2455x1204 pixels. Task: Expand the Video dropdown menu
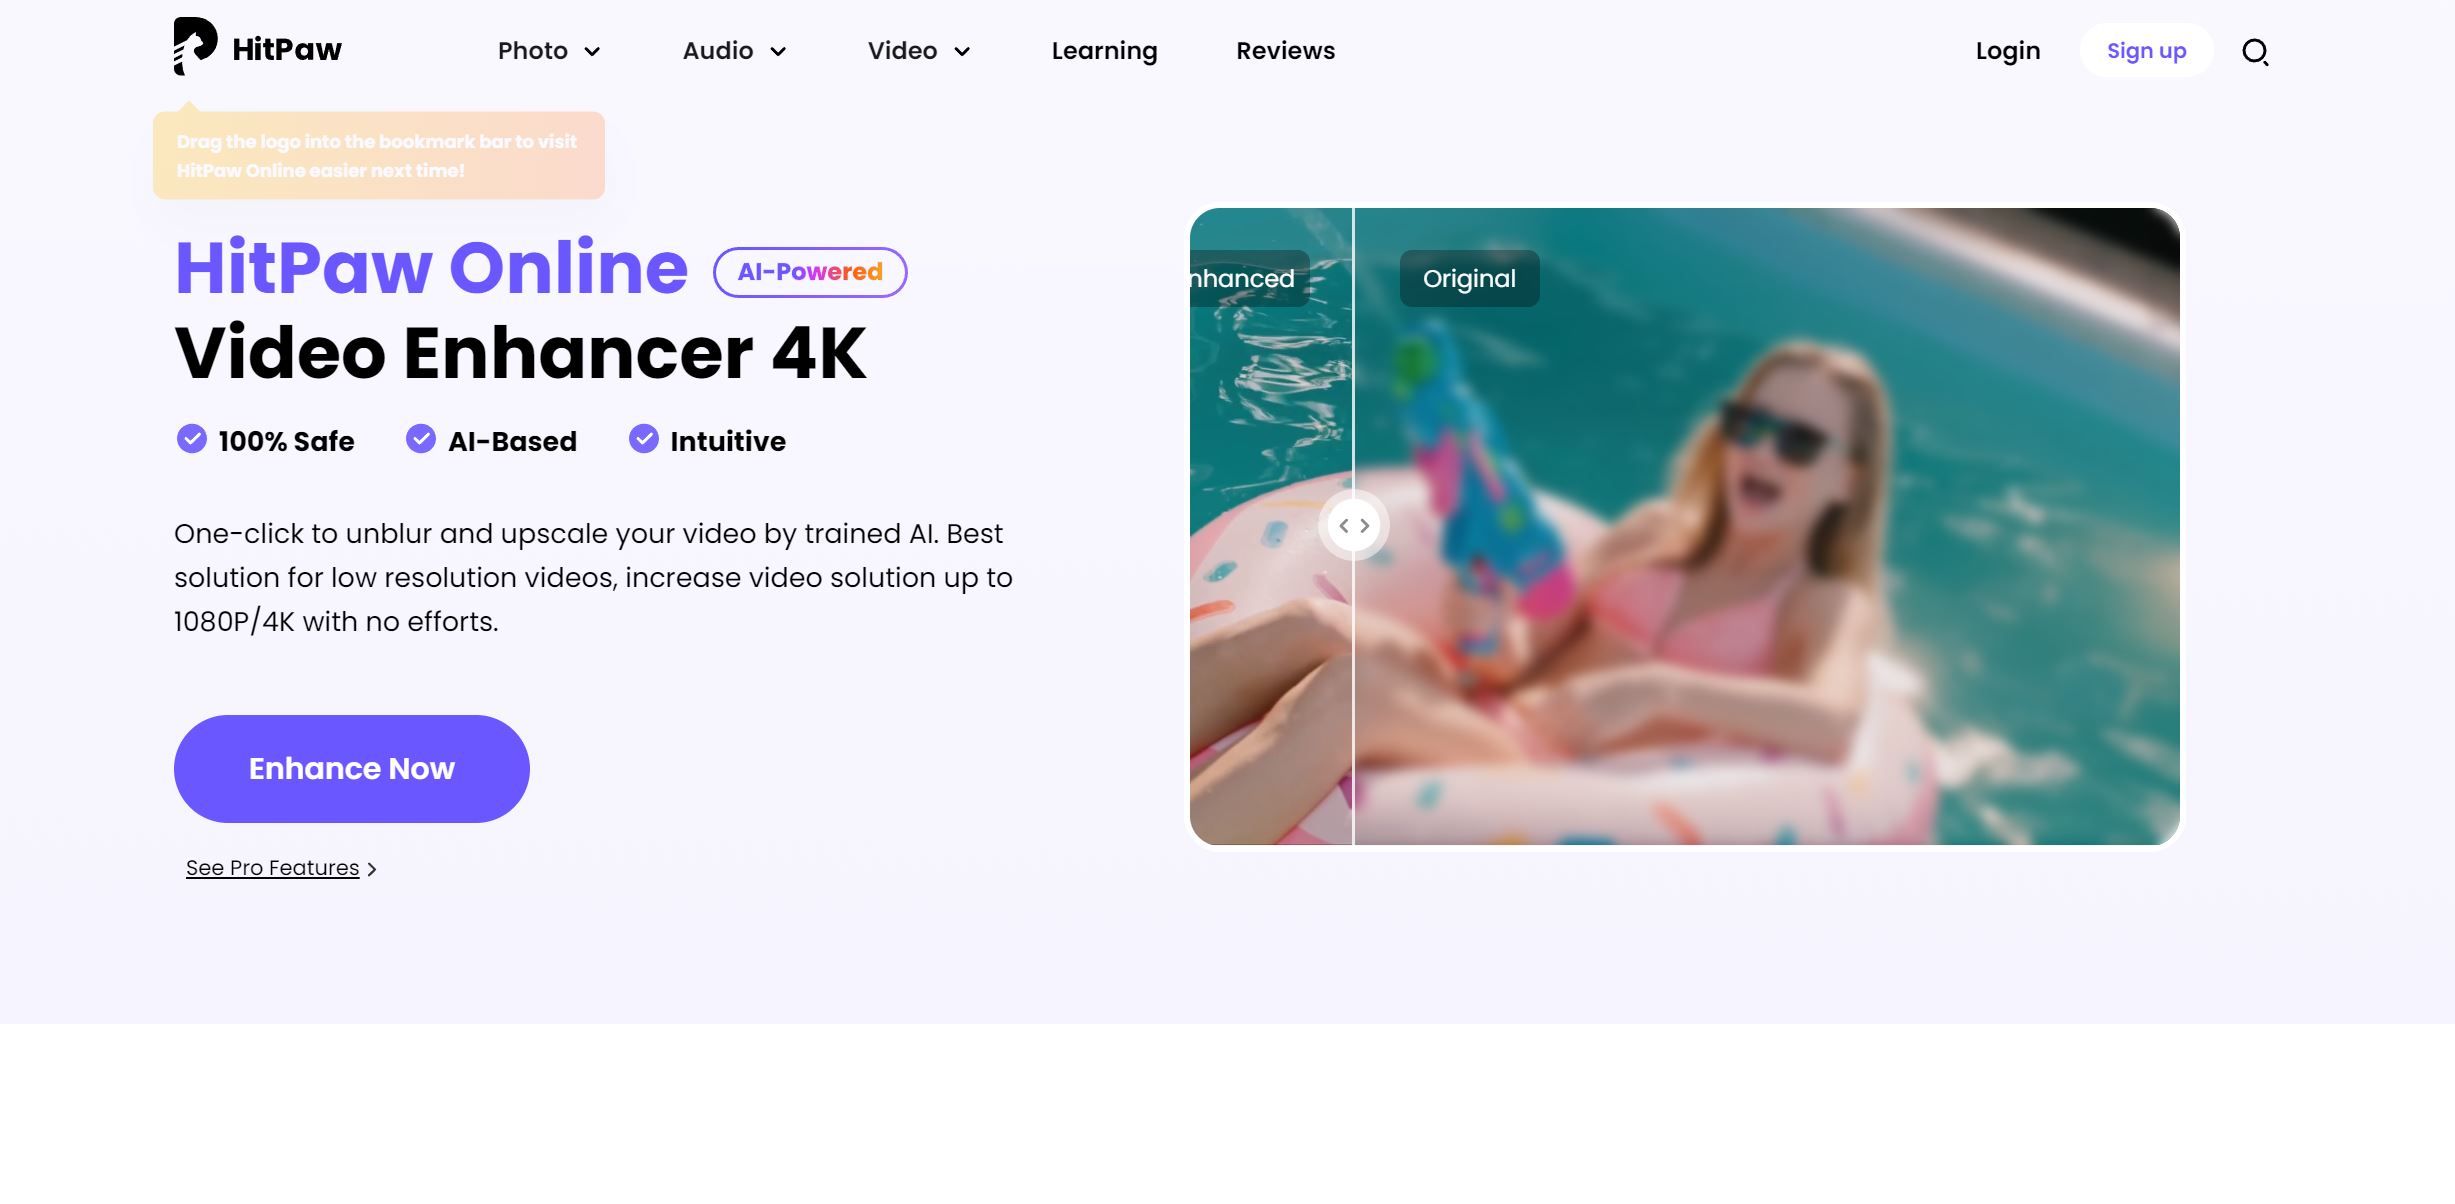coord(916,50)
